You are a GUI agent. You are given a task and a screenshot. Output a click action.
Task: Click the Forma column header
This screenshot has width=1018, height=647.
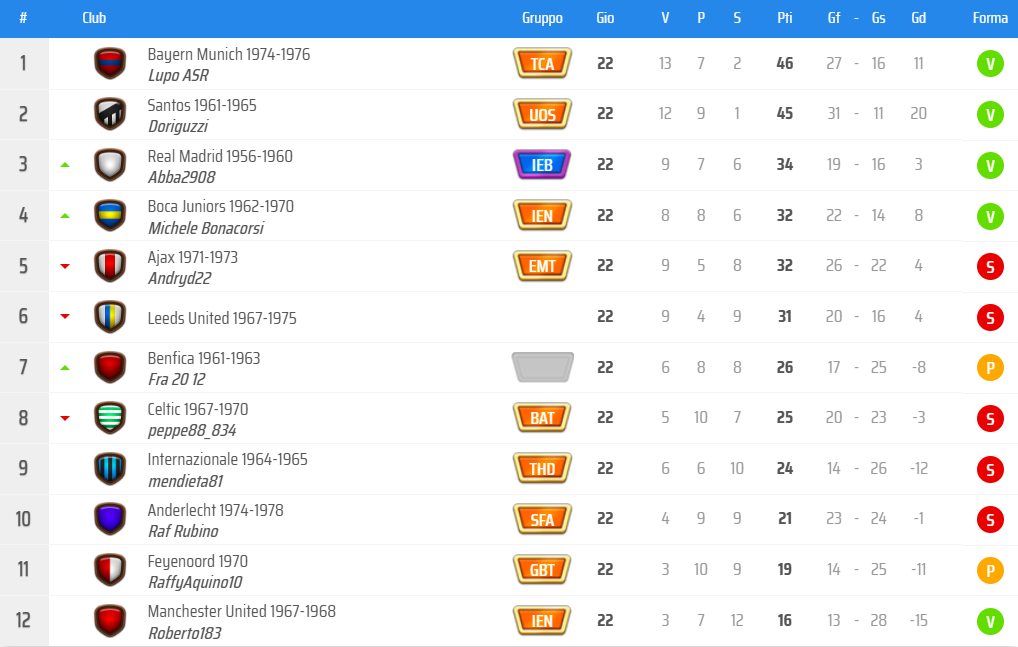coord(990,18)
